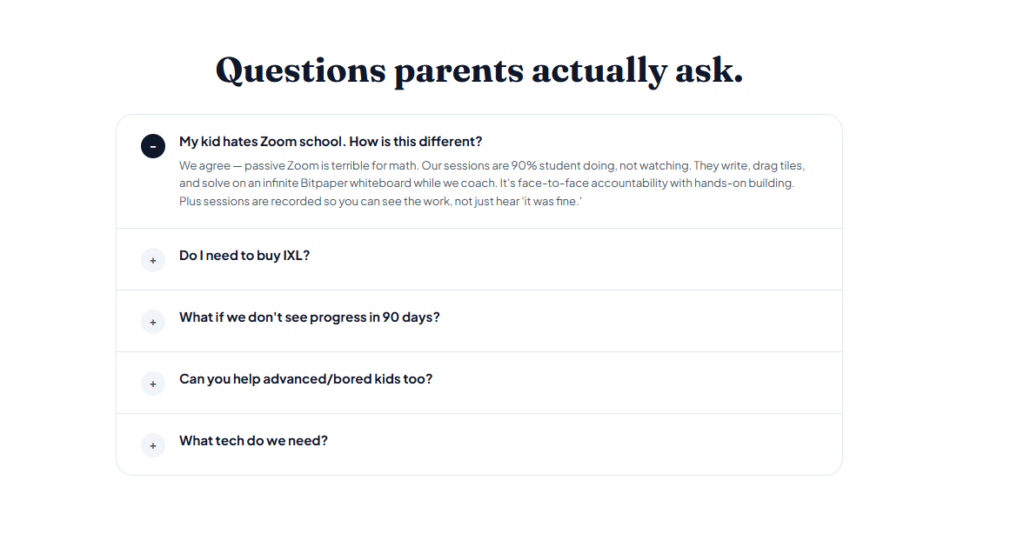Click the word 'Questions' in the heading

(300, 71)
